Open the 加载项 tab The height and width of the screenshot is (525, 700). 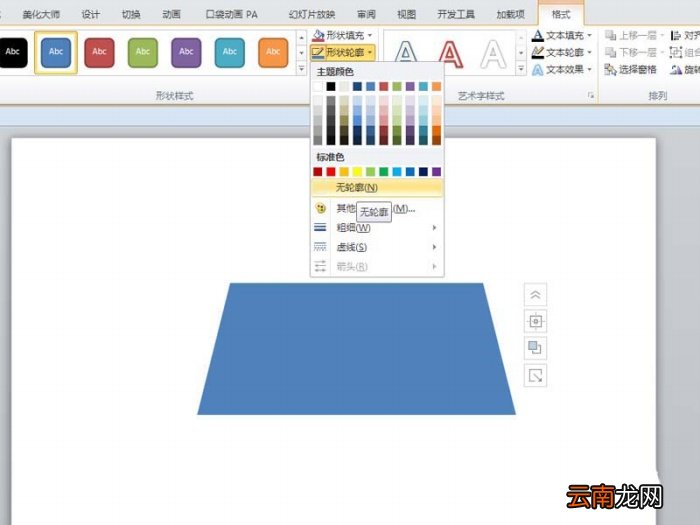click(510, 14)
